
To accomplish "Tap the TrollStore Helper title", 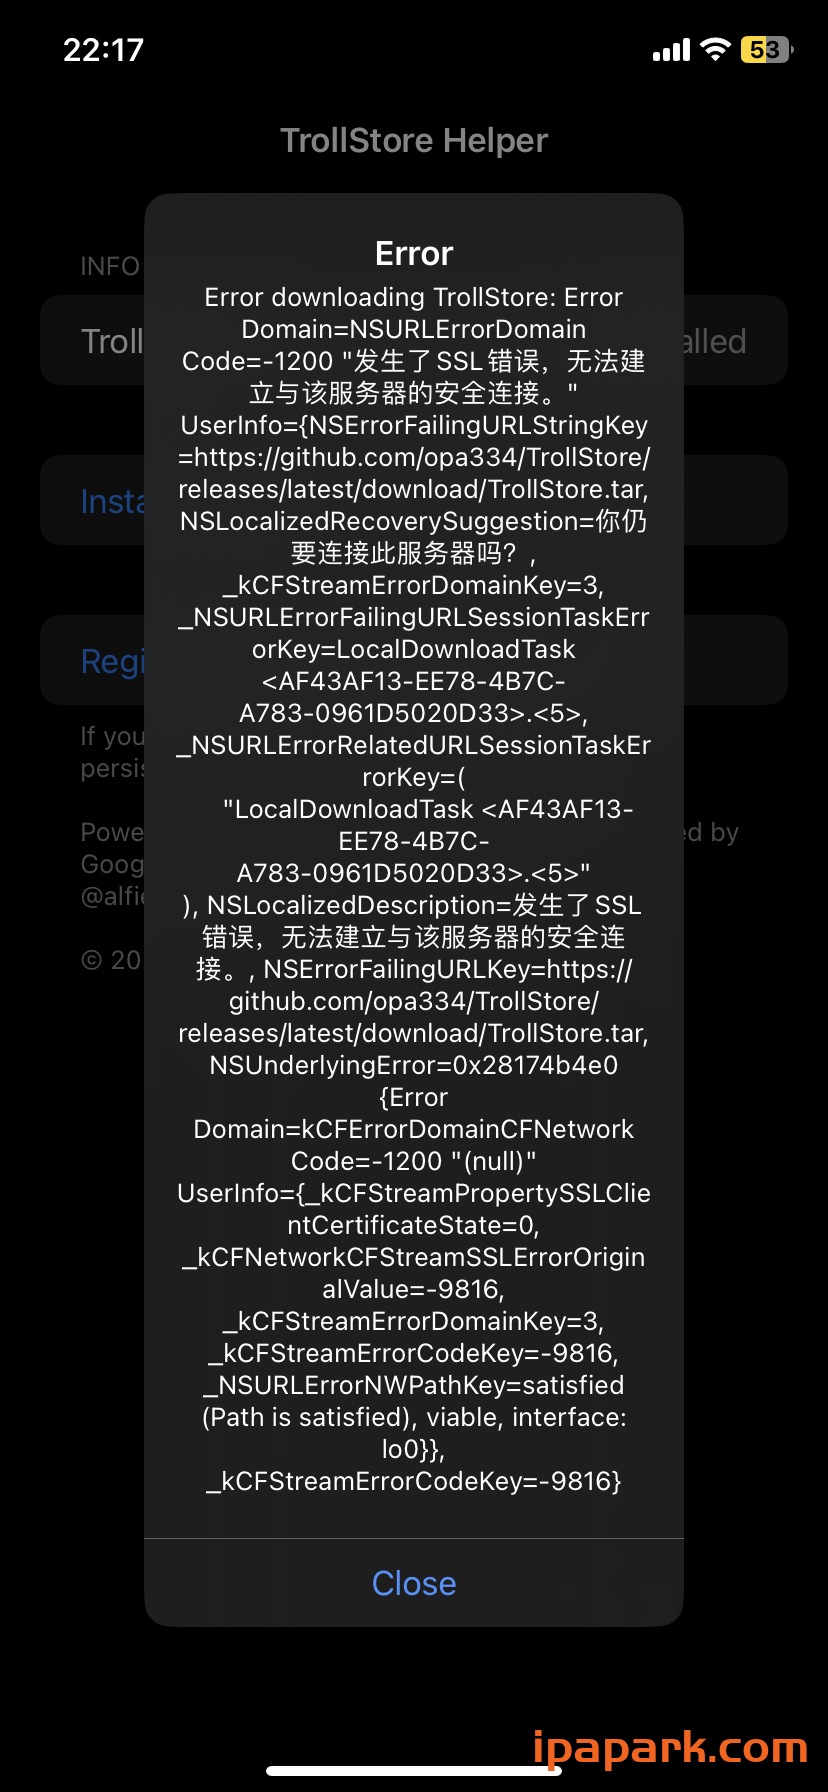I will coord(414,141).
